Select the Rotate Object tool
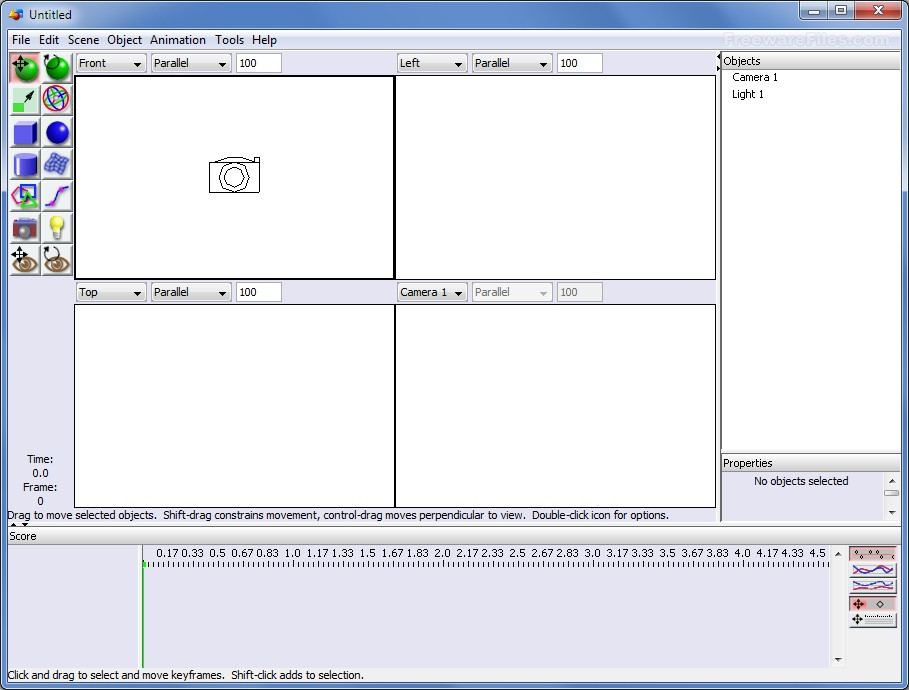Viewport: 909px width, 690px height. point(56,68)
